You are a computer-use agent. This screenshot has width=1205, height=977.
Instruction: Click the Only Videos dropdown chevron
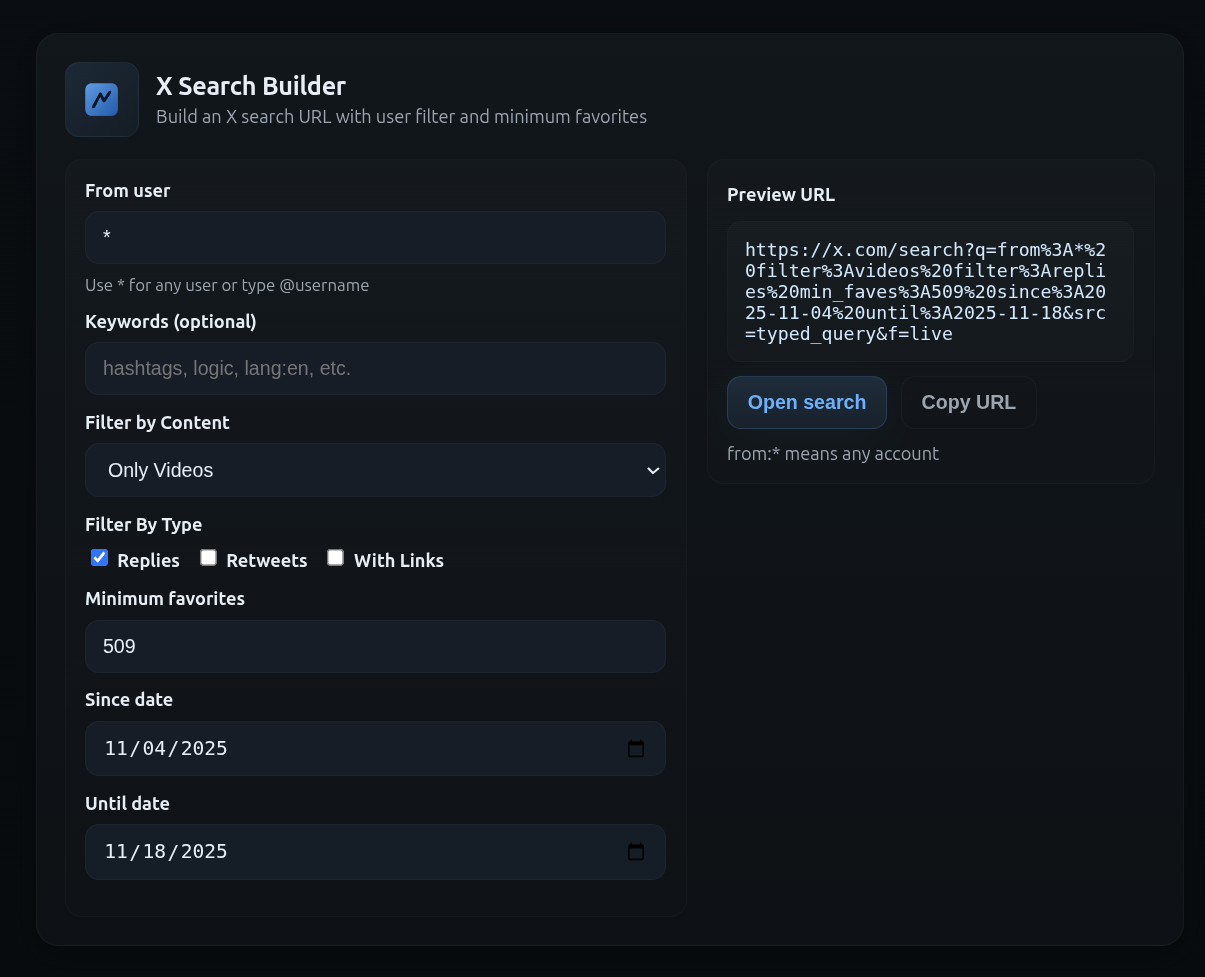tap(652, 470)
